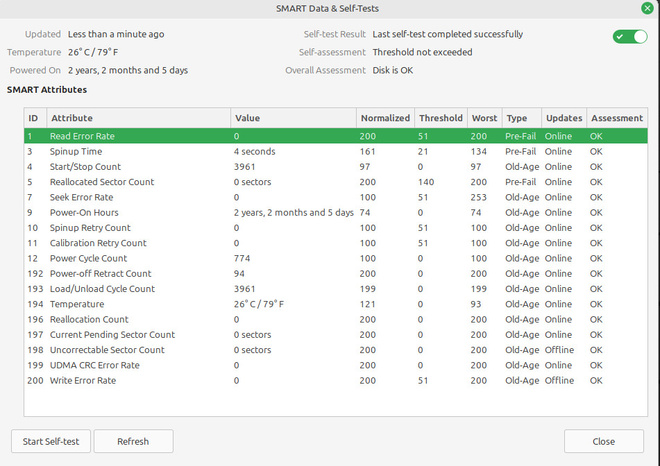Select the UDMA CRC Error Rate row
Viewport: 660px width, 466px height.
tap(335, 365)
